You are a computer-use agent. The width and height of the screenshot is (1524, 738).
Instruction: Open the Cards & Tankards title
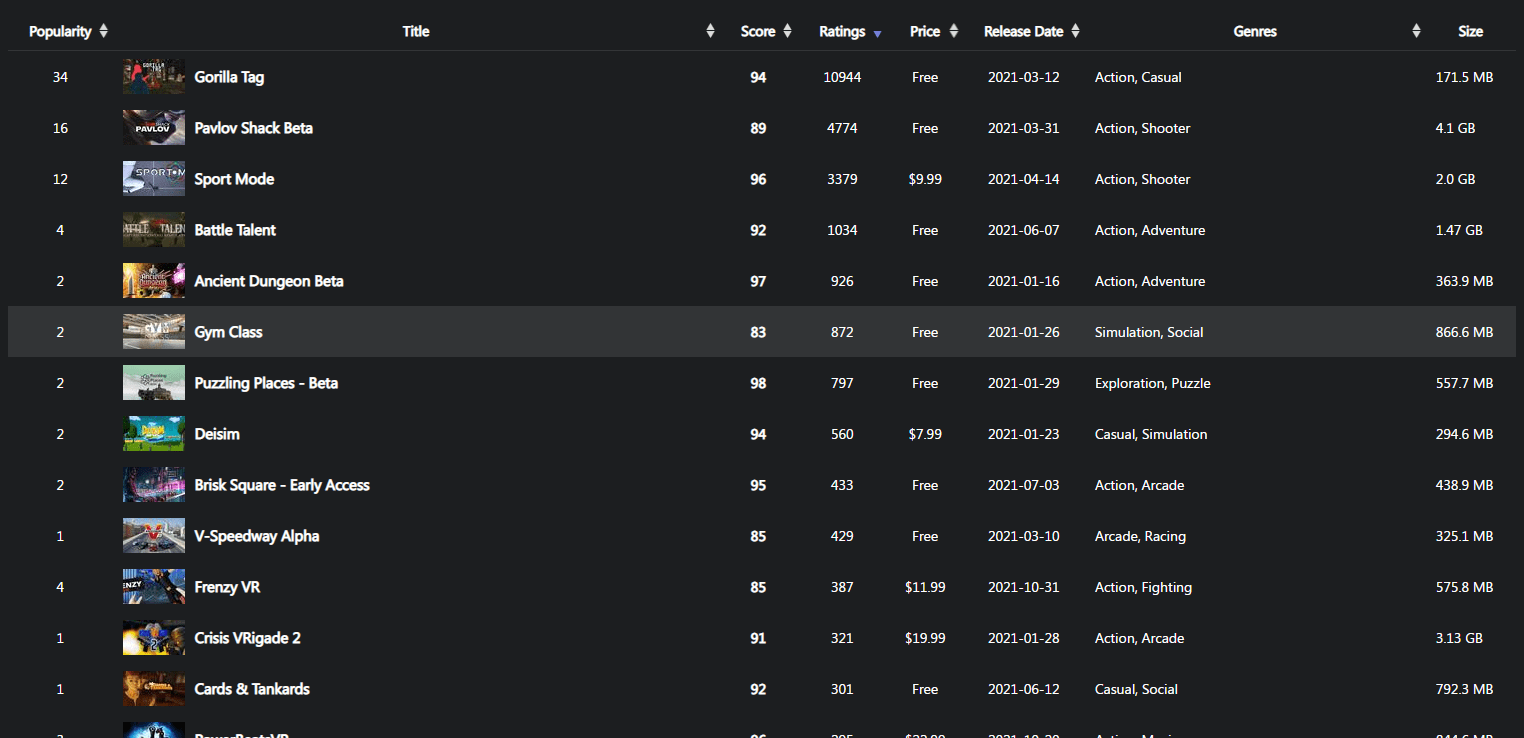[x=252, y=689]
